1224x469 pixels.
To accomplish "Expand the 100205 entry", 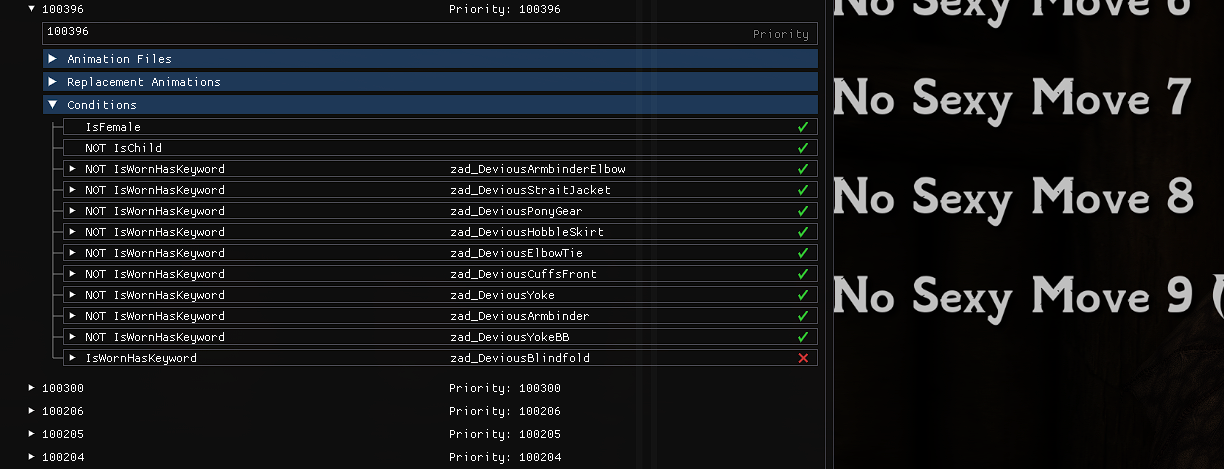I will coord(32,434).
